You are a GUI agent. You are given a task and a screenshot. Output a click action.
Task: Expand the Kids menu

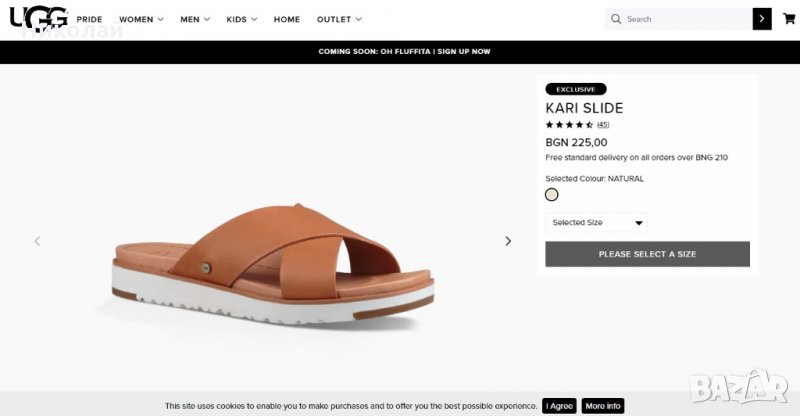242,19
